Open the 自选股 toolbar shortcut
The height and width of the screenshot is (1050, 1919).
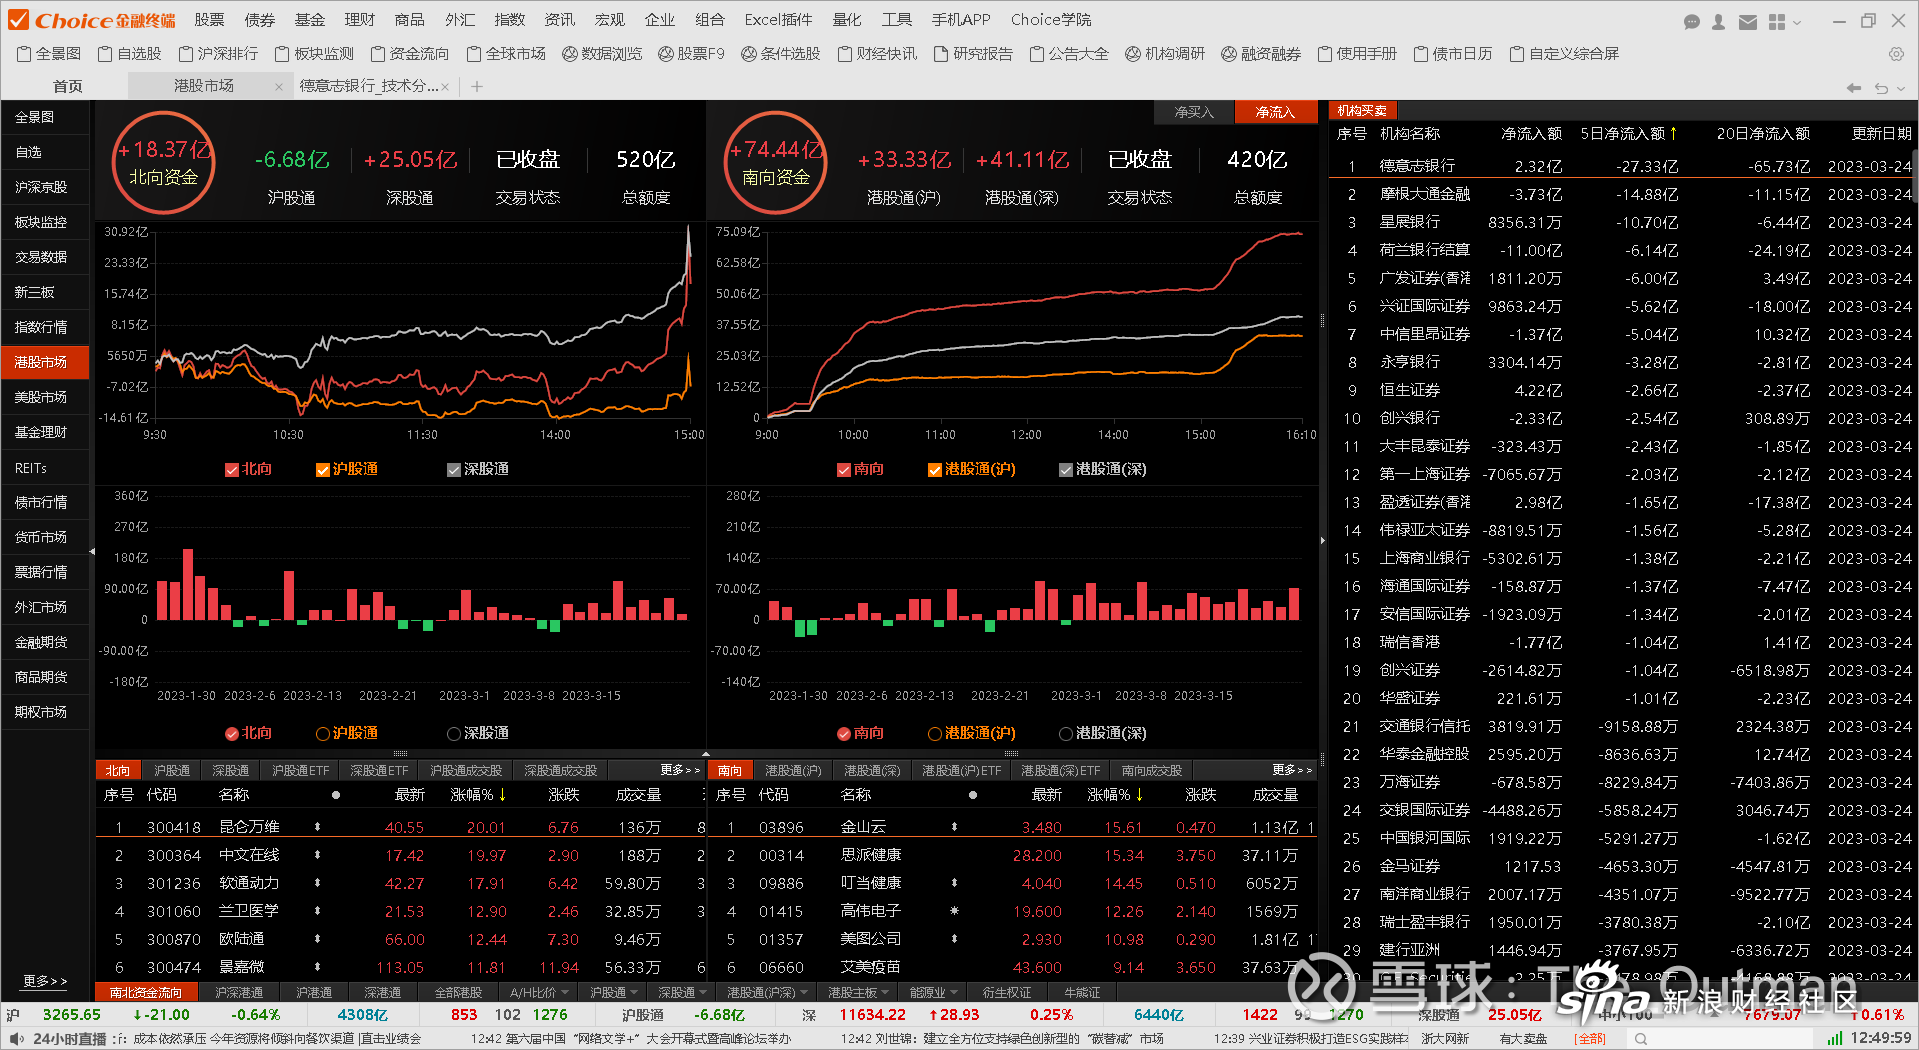130,54
